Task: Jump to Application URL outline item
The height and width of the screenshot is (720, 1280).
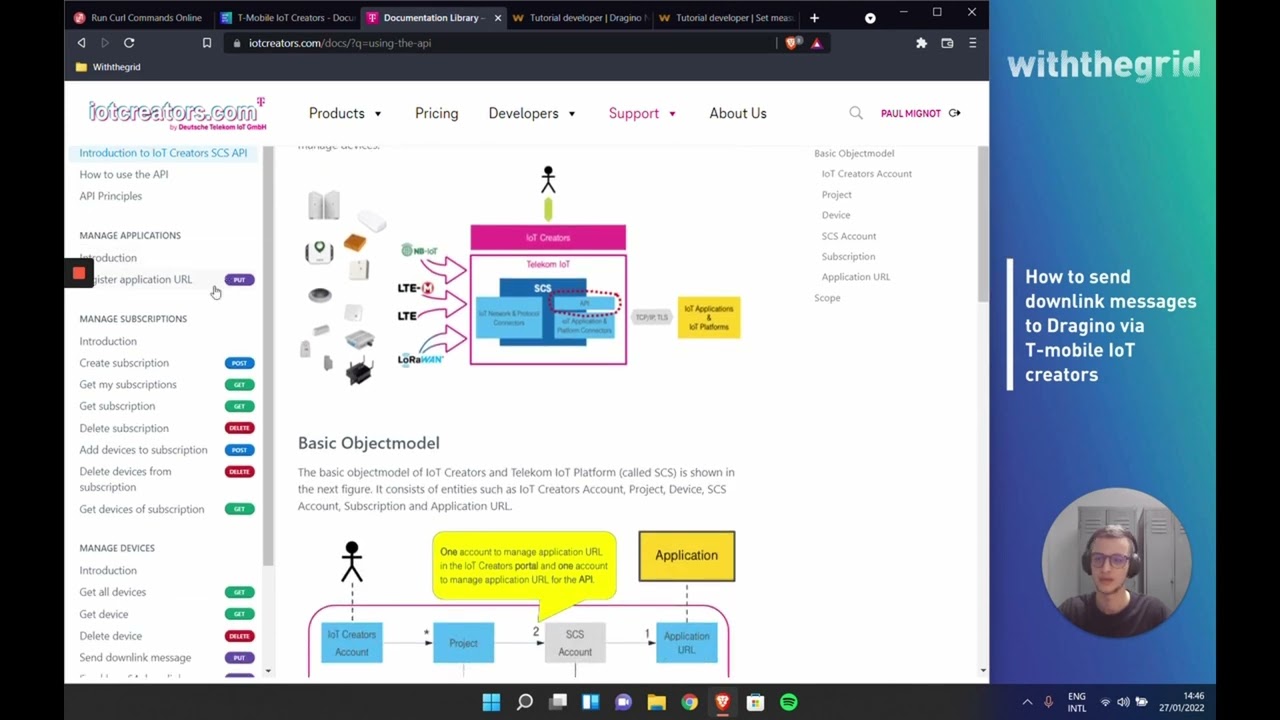Action: [856, 277]
